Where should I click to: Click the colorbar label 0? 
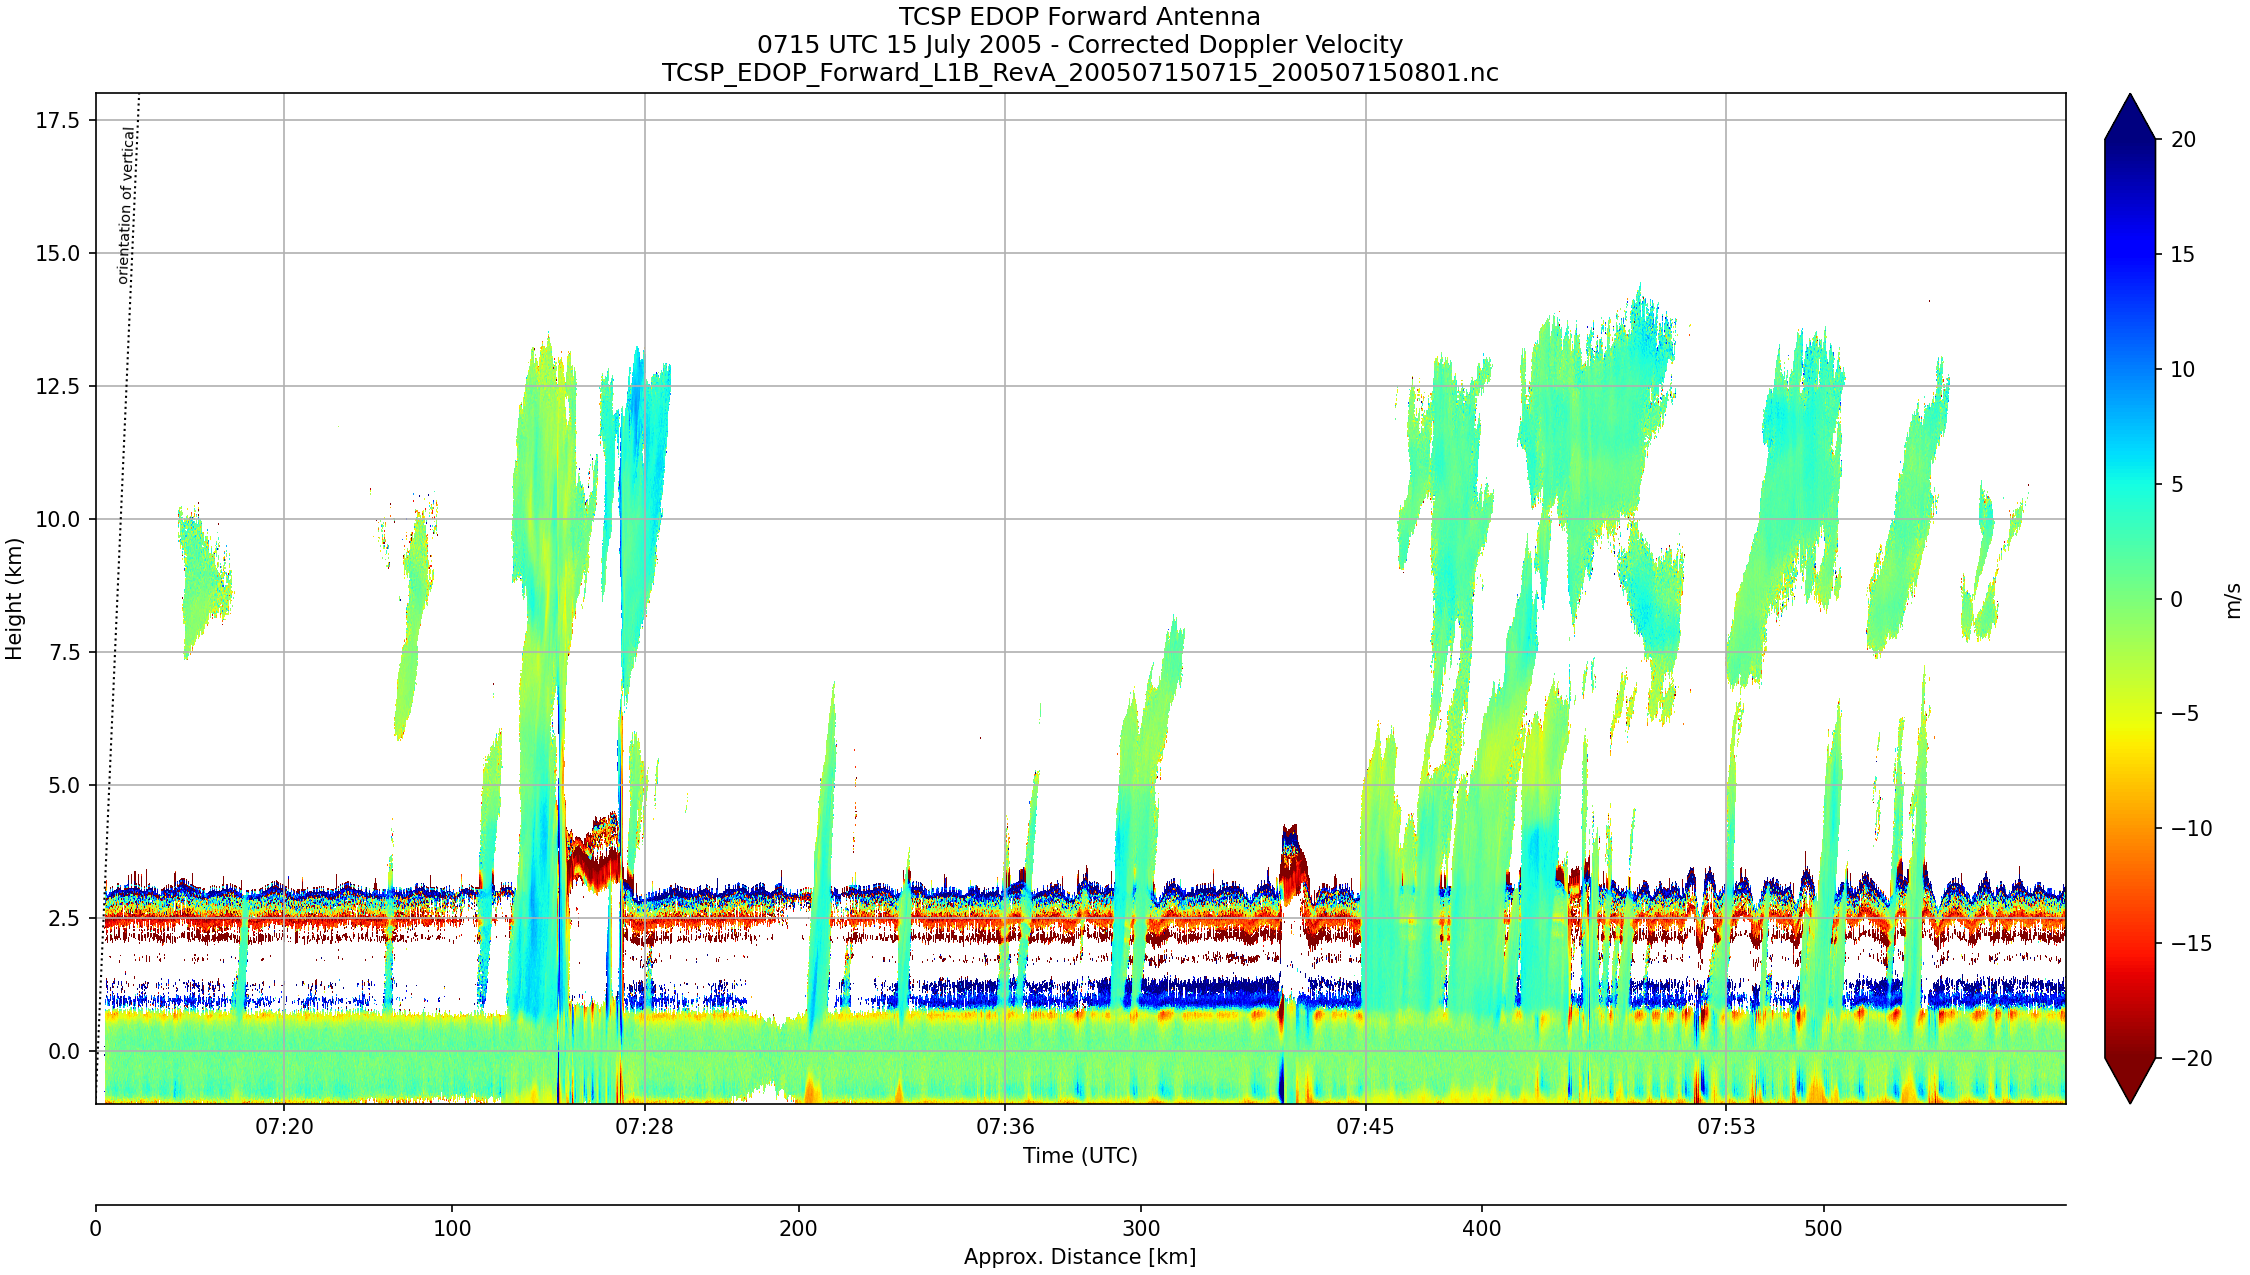(2177, 600)
